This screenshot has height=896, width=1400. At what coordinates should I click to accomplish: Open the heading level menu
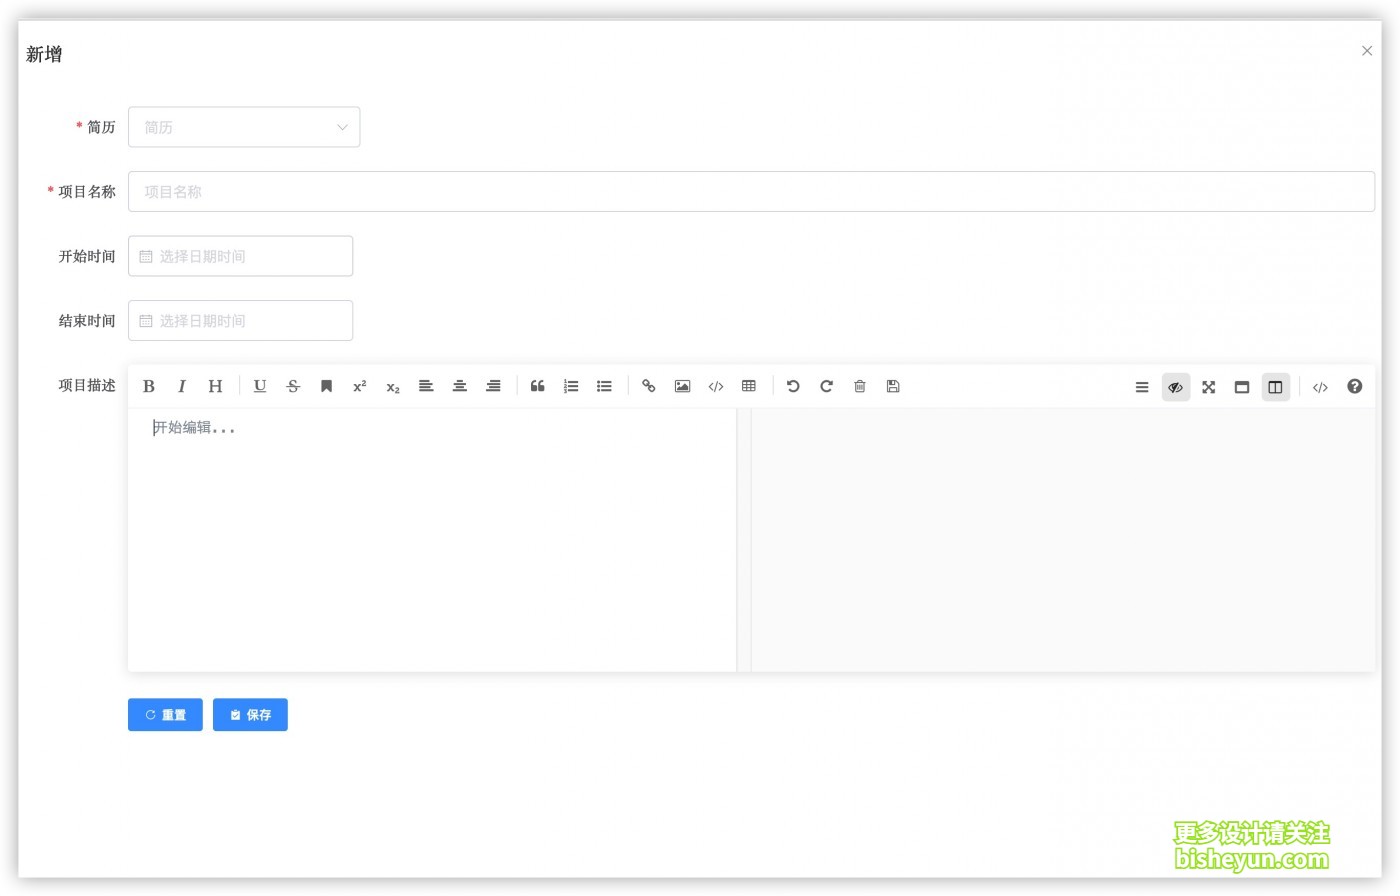(215, 386)
